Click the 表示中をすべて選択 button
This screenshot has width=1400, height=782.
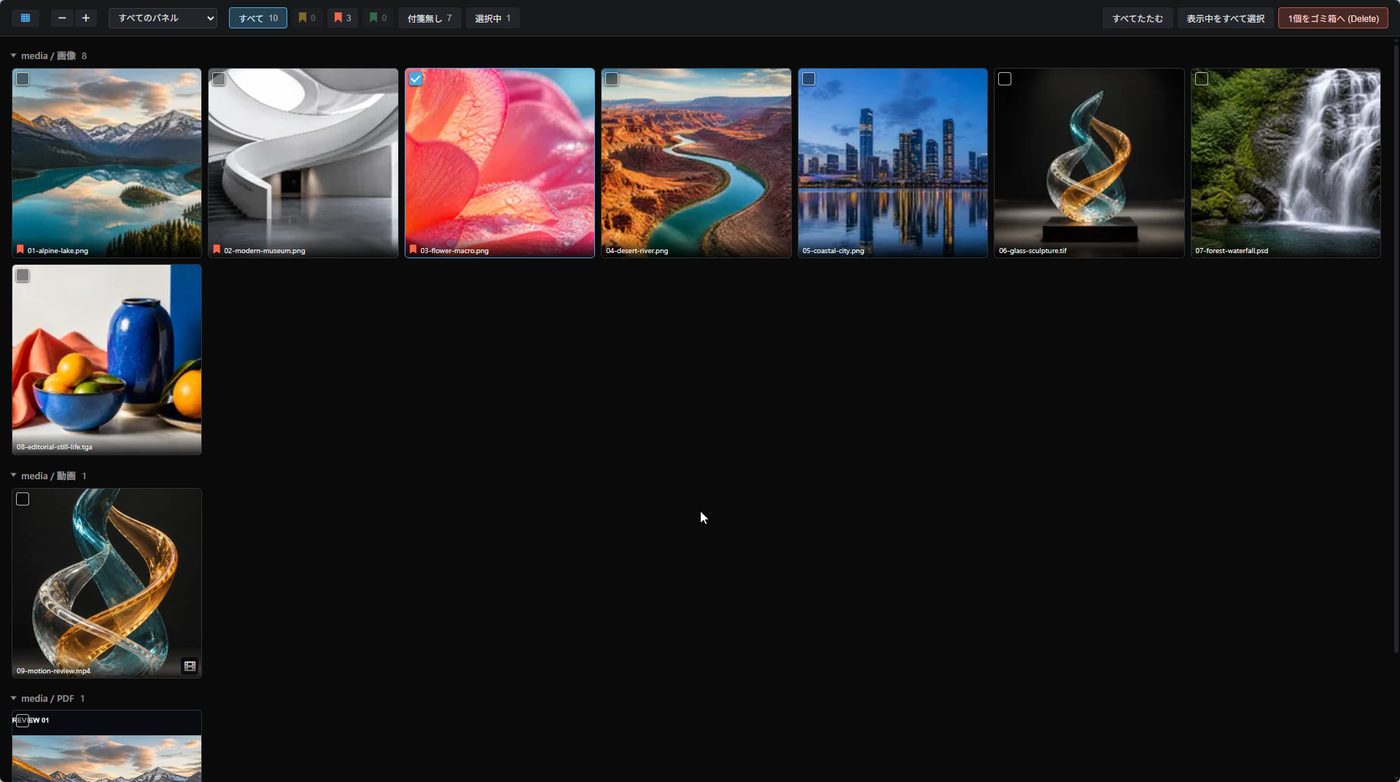1226,18
